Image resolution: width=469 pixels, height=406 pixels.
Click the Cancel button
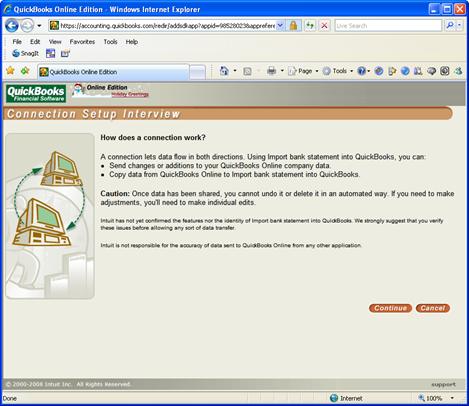pos(433,308)
